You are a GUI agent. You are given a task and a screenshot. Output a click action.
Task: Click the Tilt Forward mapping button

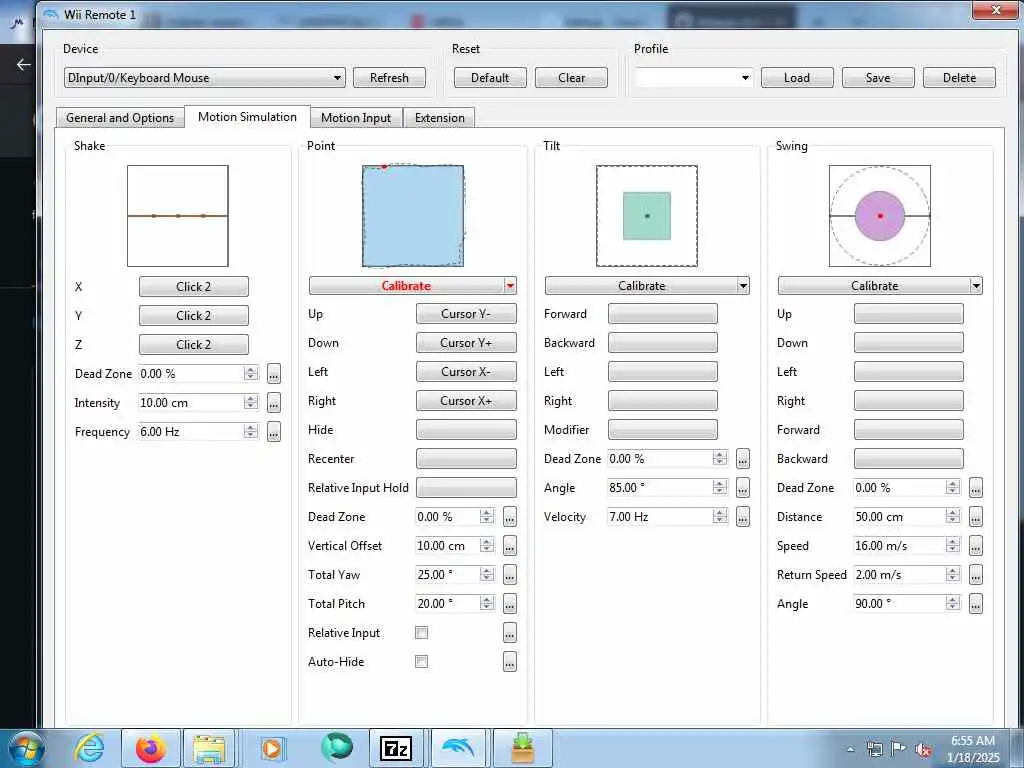662,313
